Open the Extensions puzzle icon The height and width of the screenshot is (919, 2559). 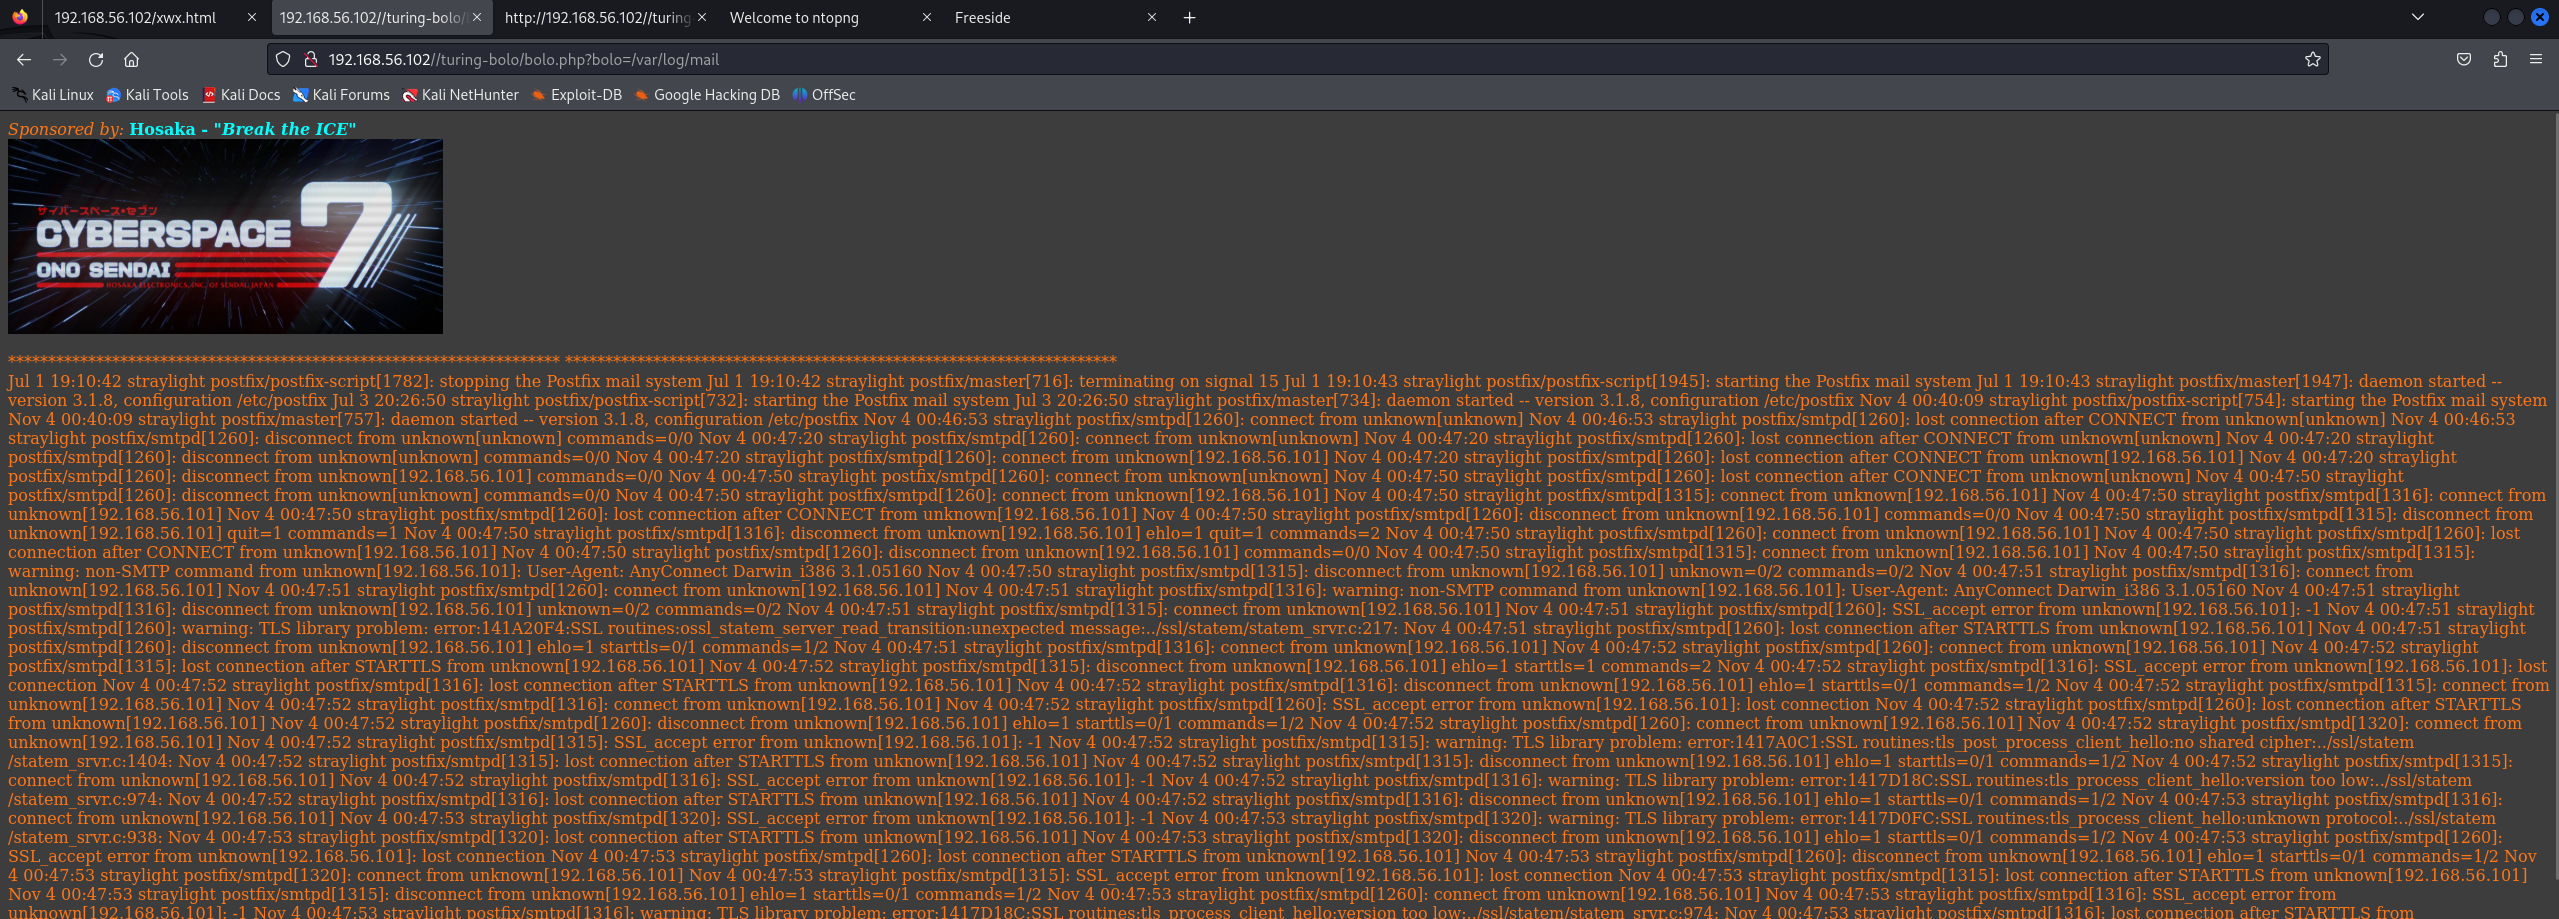tap(2500, 60)
